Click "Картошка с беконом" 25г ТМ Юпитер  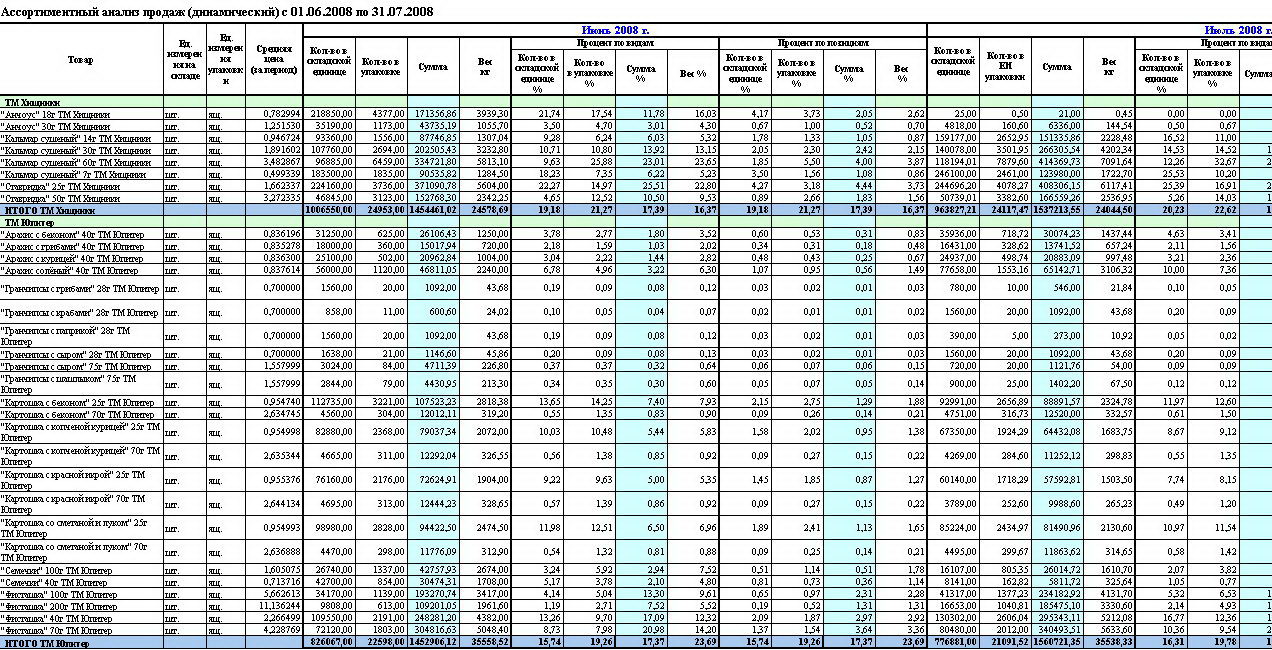coord(79,401)
